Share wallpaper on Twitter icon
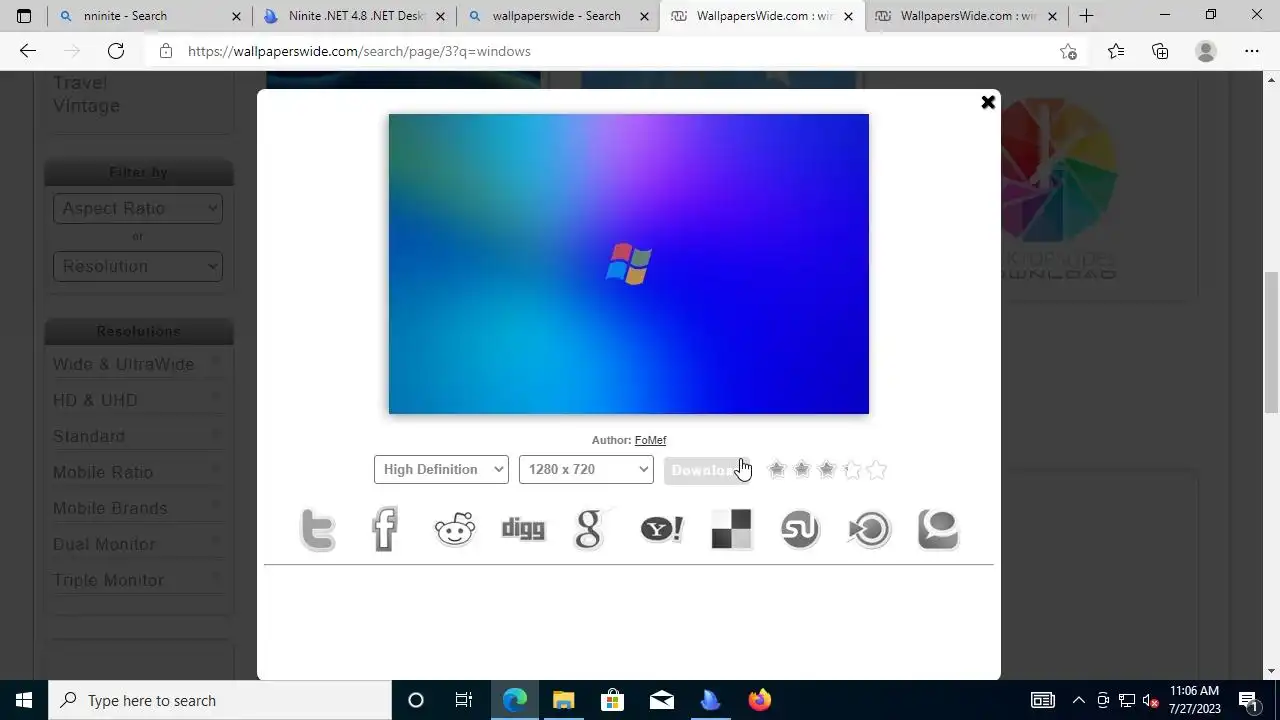 click(x=318, y=529)
